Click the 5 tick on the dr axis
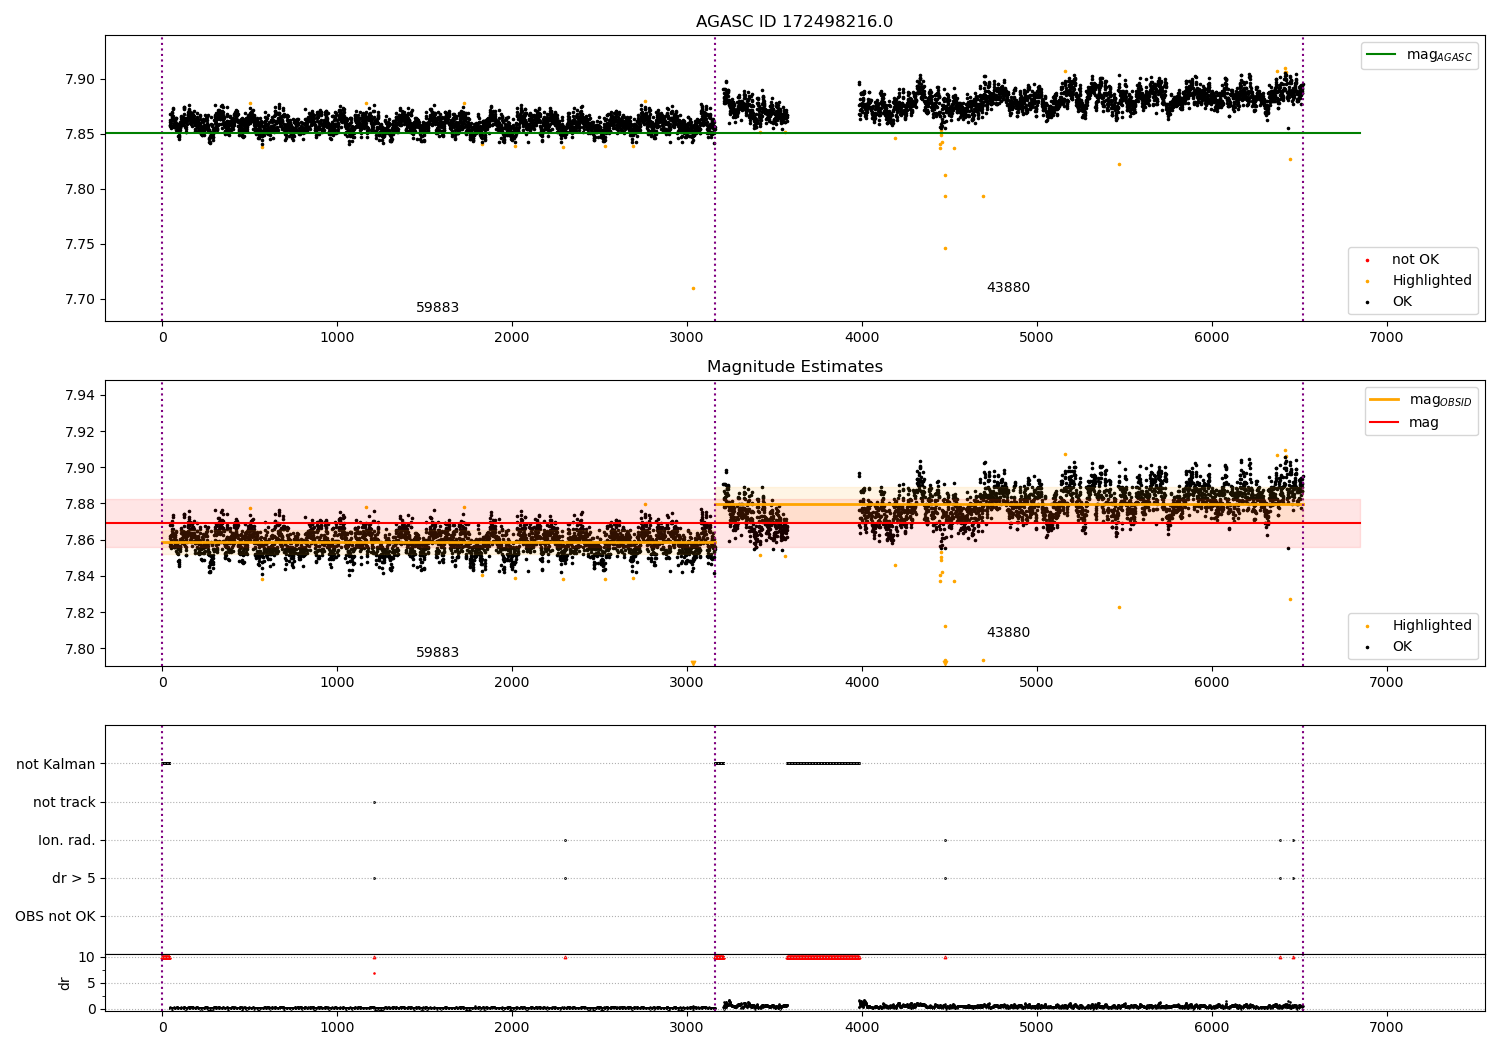Screen dimensions: 1500x1050 91,984
